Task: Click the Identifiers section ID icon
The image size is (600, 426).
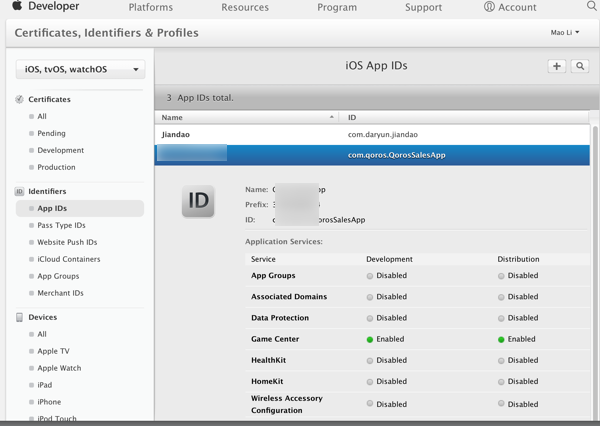Action: pyautogui.click(x=20, y=191)
